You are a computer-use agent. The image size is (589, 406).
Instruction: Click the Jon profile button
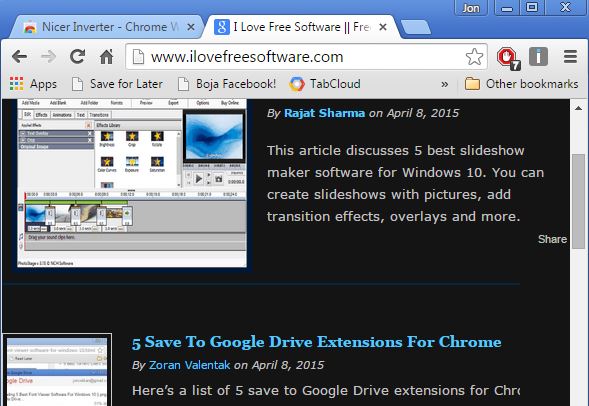[x=471, y=8]
